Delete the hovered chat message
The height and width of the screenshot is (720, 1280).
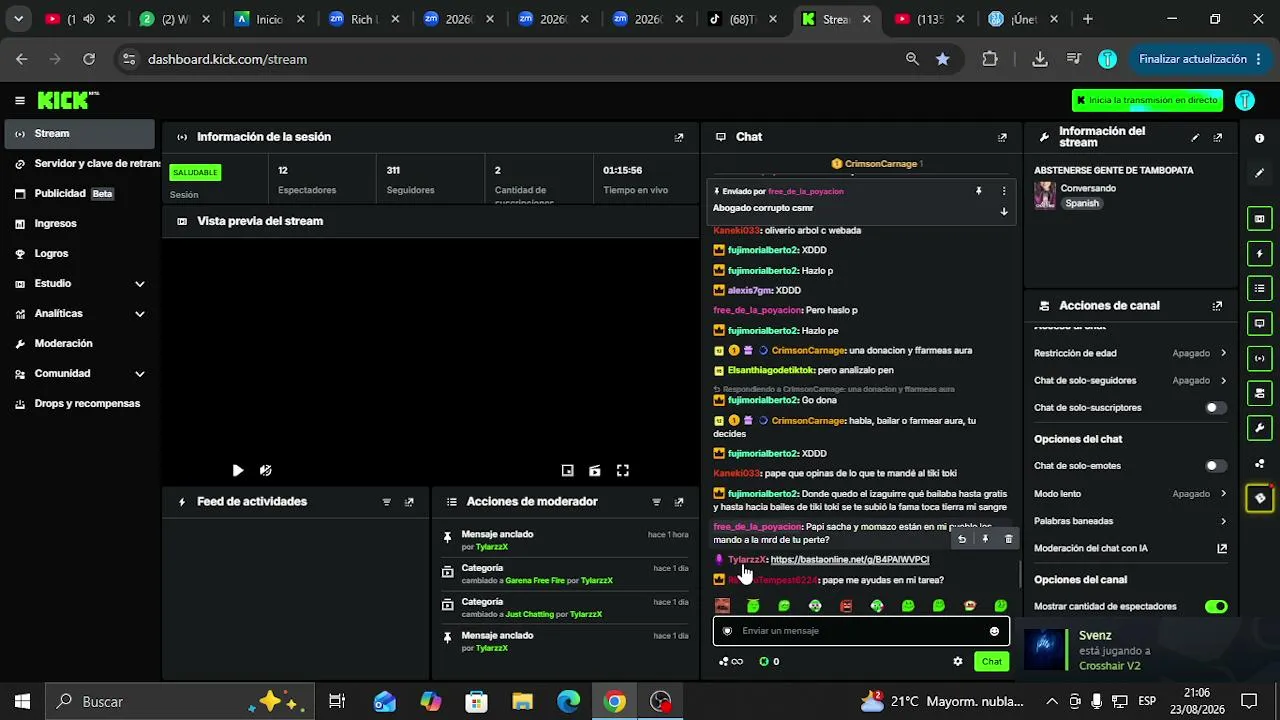click(1008, 539)
